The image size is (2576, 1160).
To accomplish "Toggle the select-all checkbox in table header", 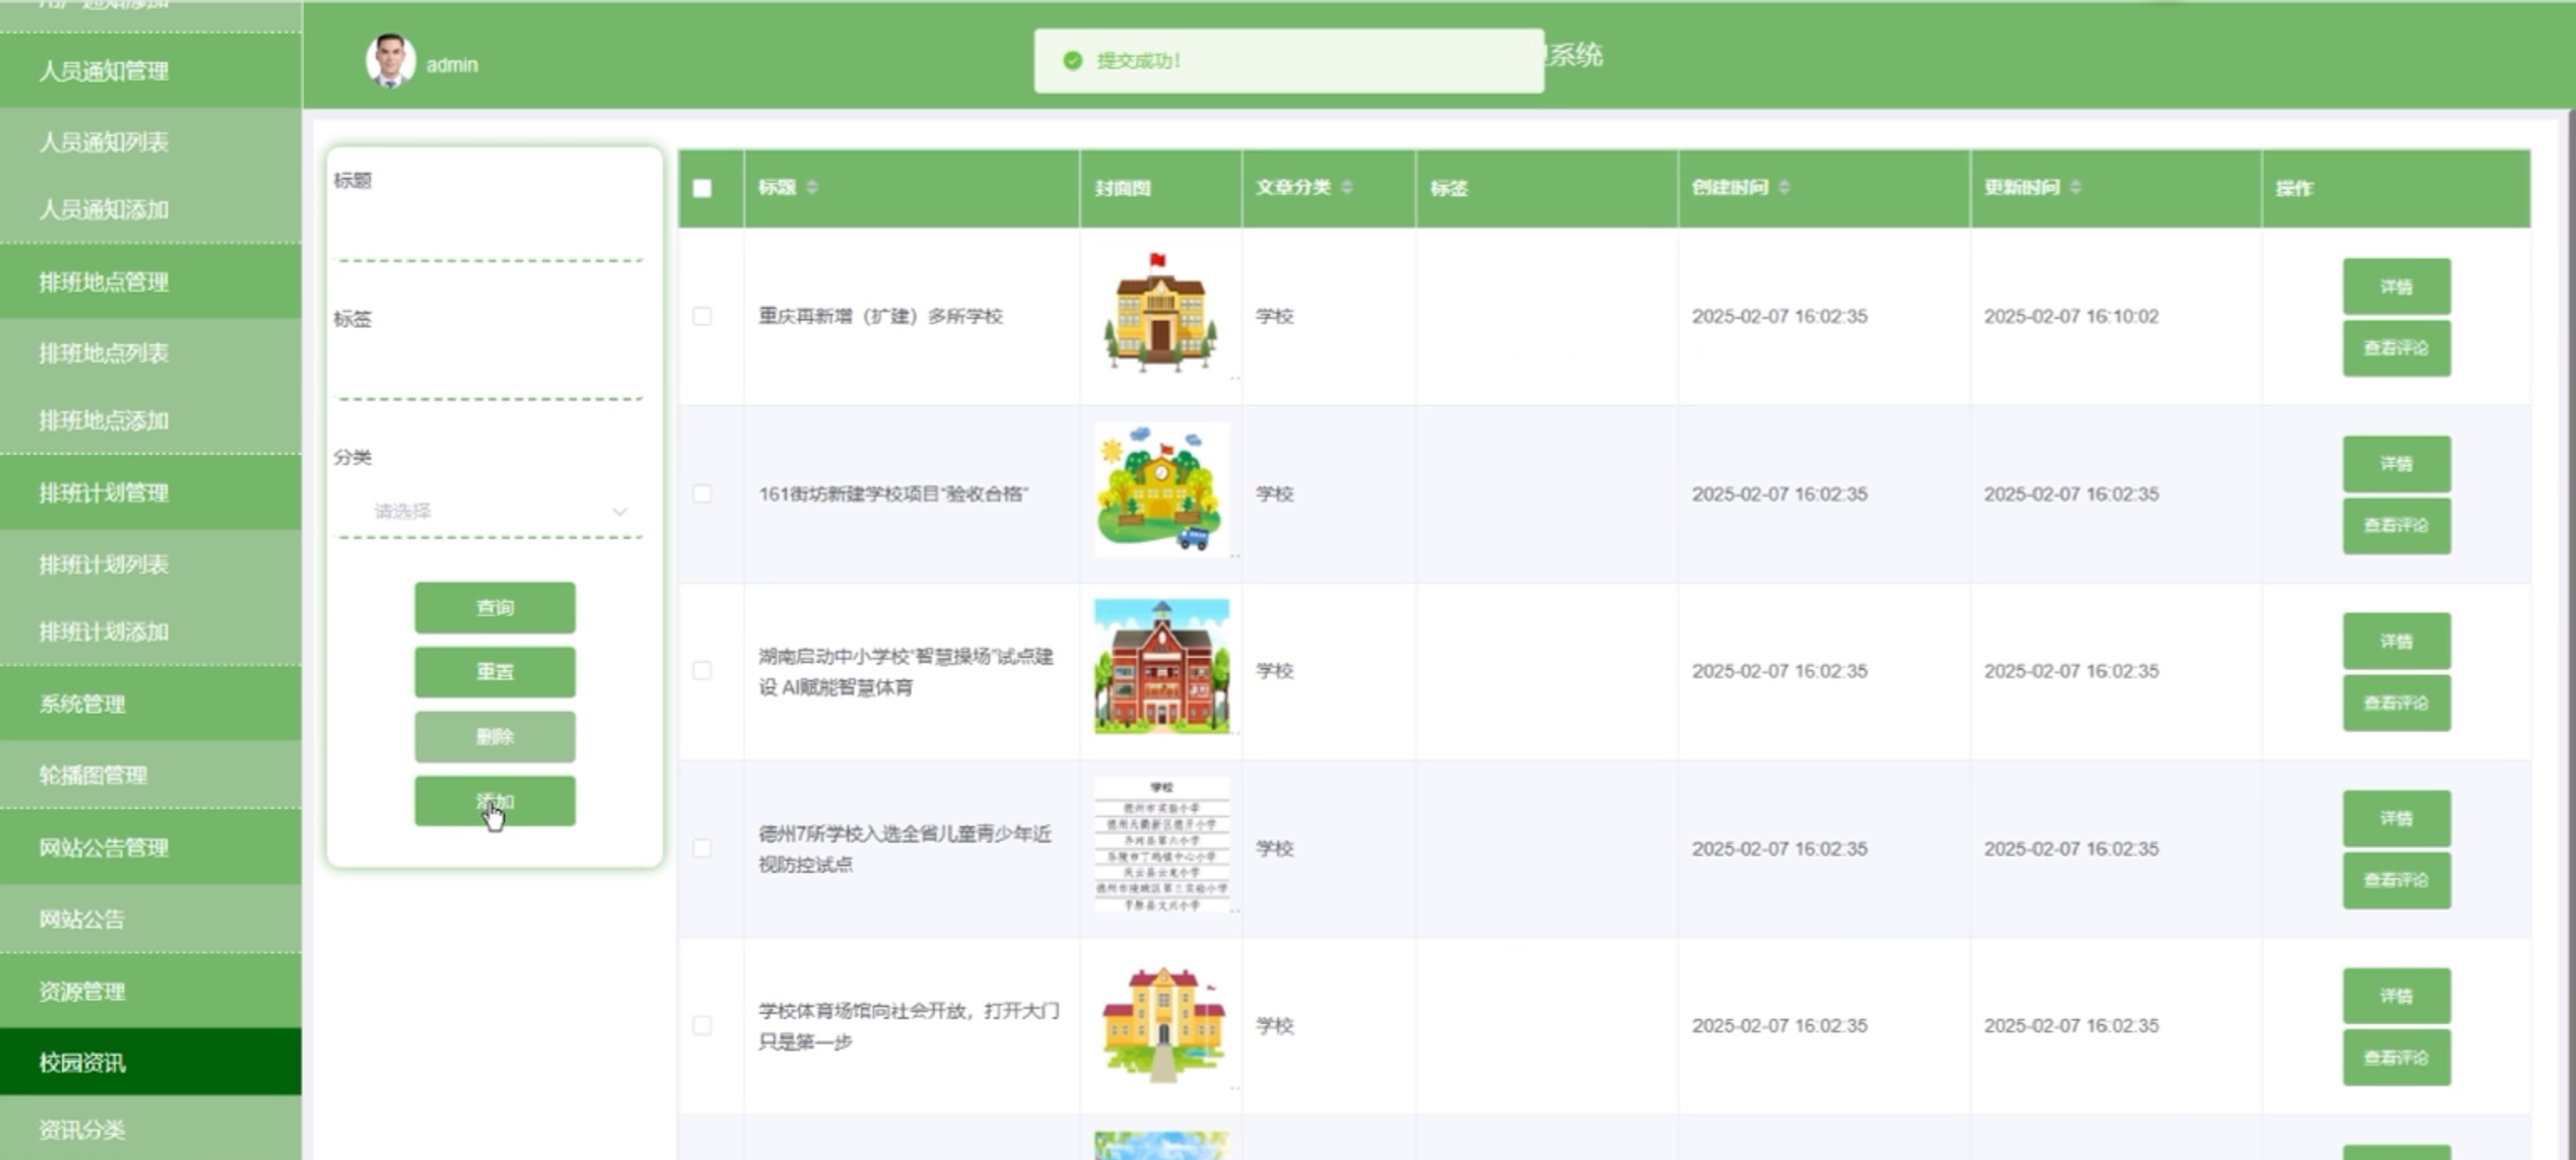I will 702,188.
